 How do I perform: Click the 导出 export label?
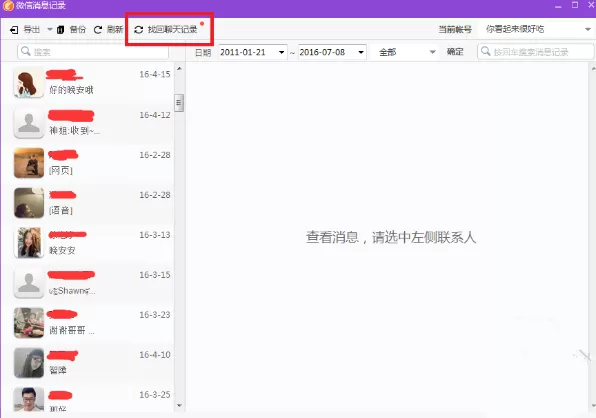click(32, 29)
